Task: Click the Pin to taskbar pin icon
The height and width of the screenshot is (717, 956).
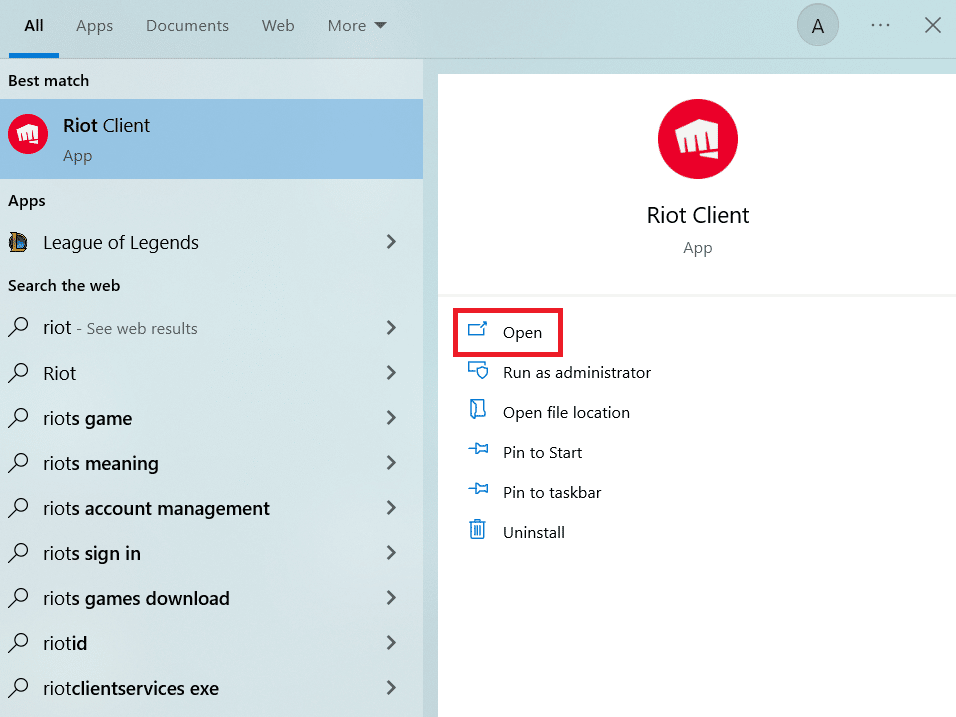Action: [x=478, y=489]
